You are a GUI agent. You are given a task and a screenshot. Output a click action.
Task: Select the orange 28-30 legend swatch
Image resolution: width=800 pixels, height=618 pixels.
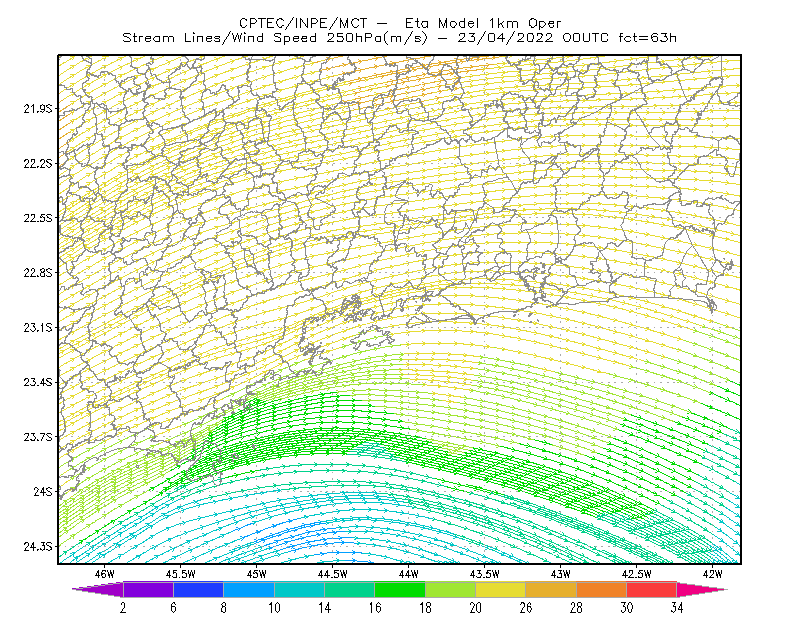[x=602, y=589]
